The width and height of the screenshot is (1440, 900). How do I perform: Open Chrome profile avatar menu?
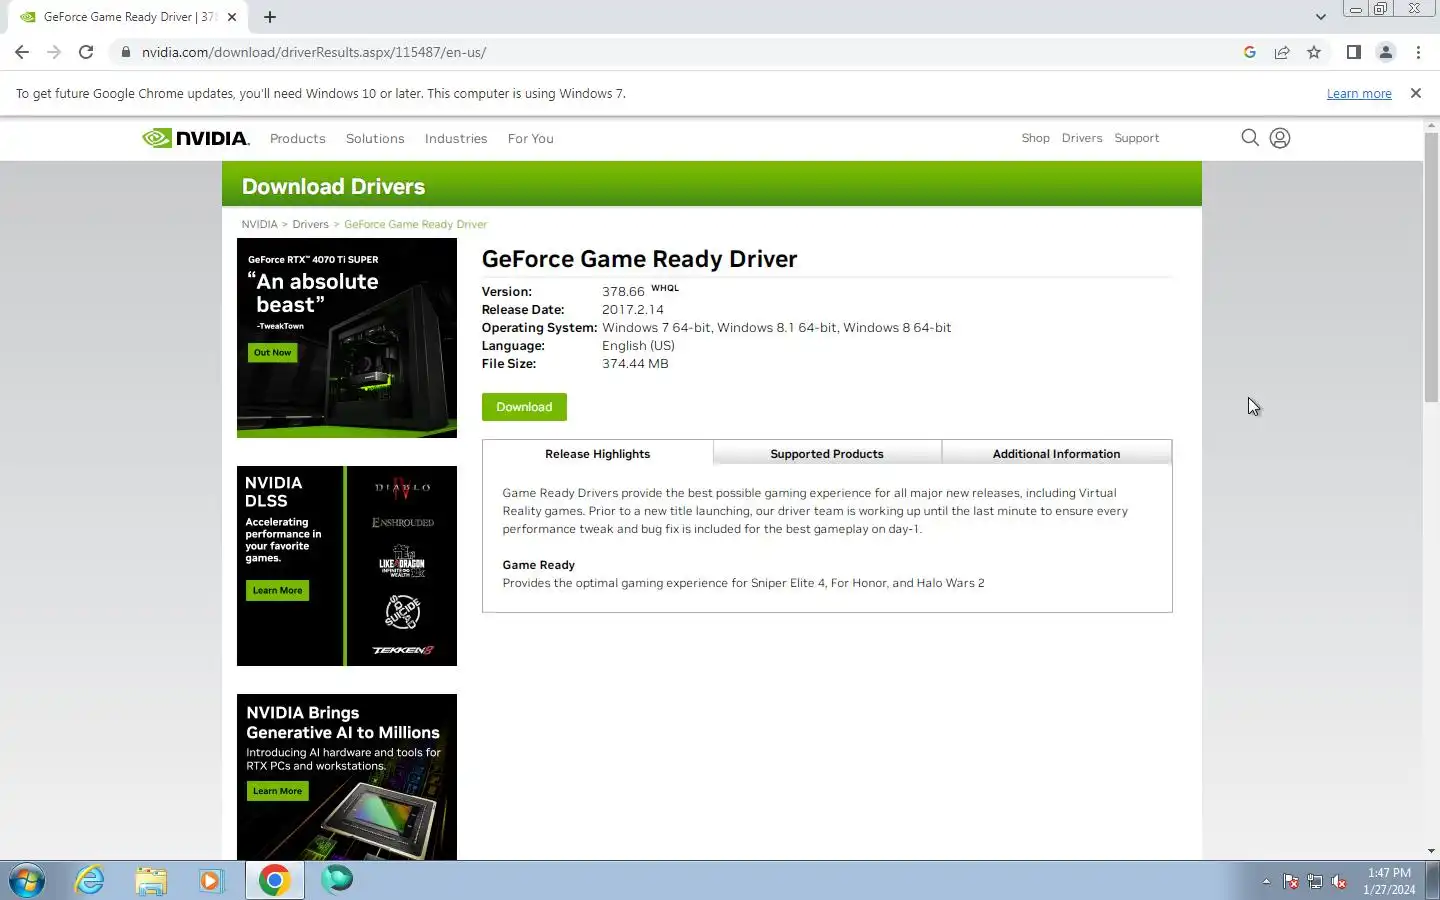1386,52
